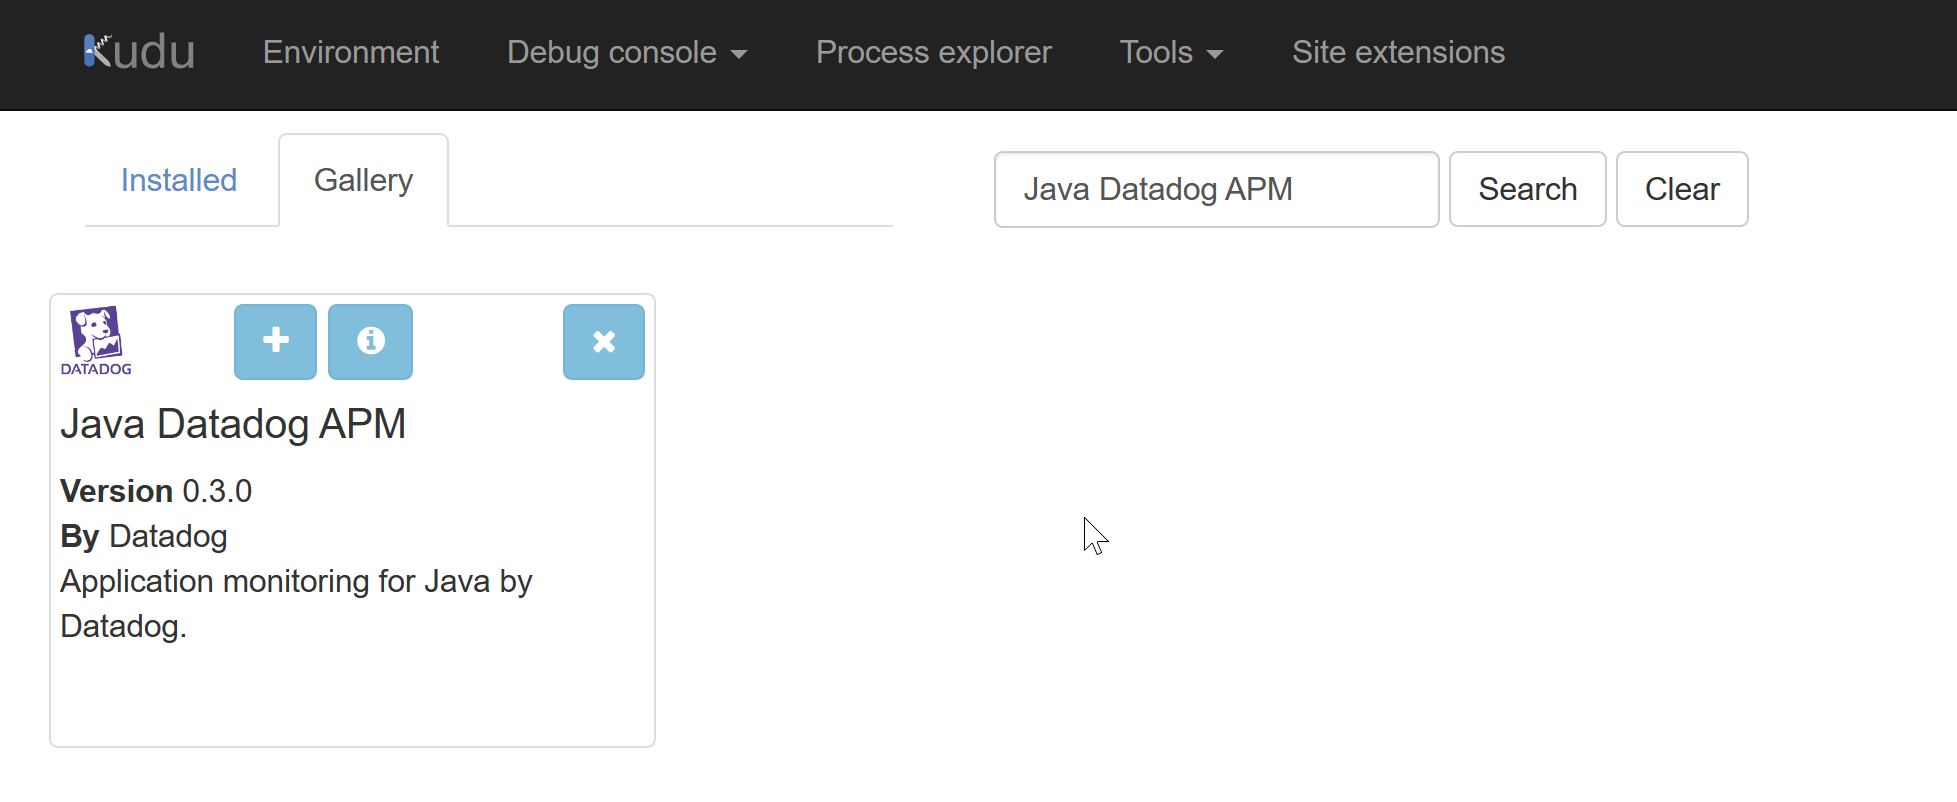This screenshot has height=802, width=1957.
Task: Click the extension search input field
Action: pyautogui.click(x=1216, y=189)
